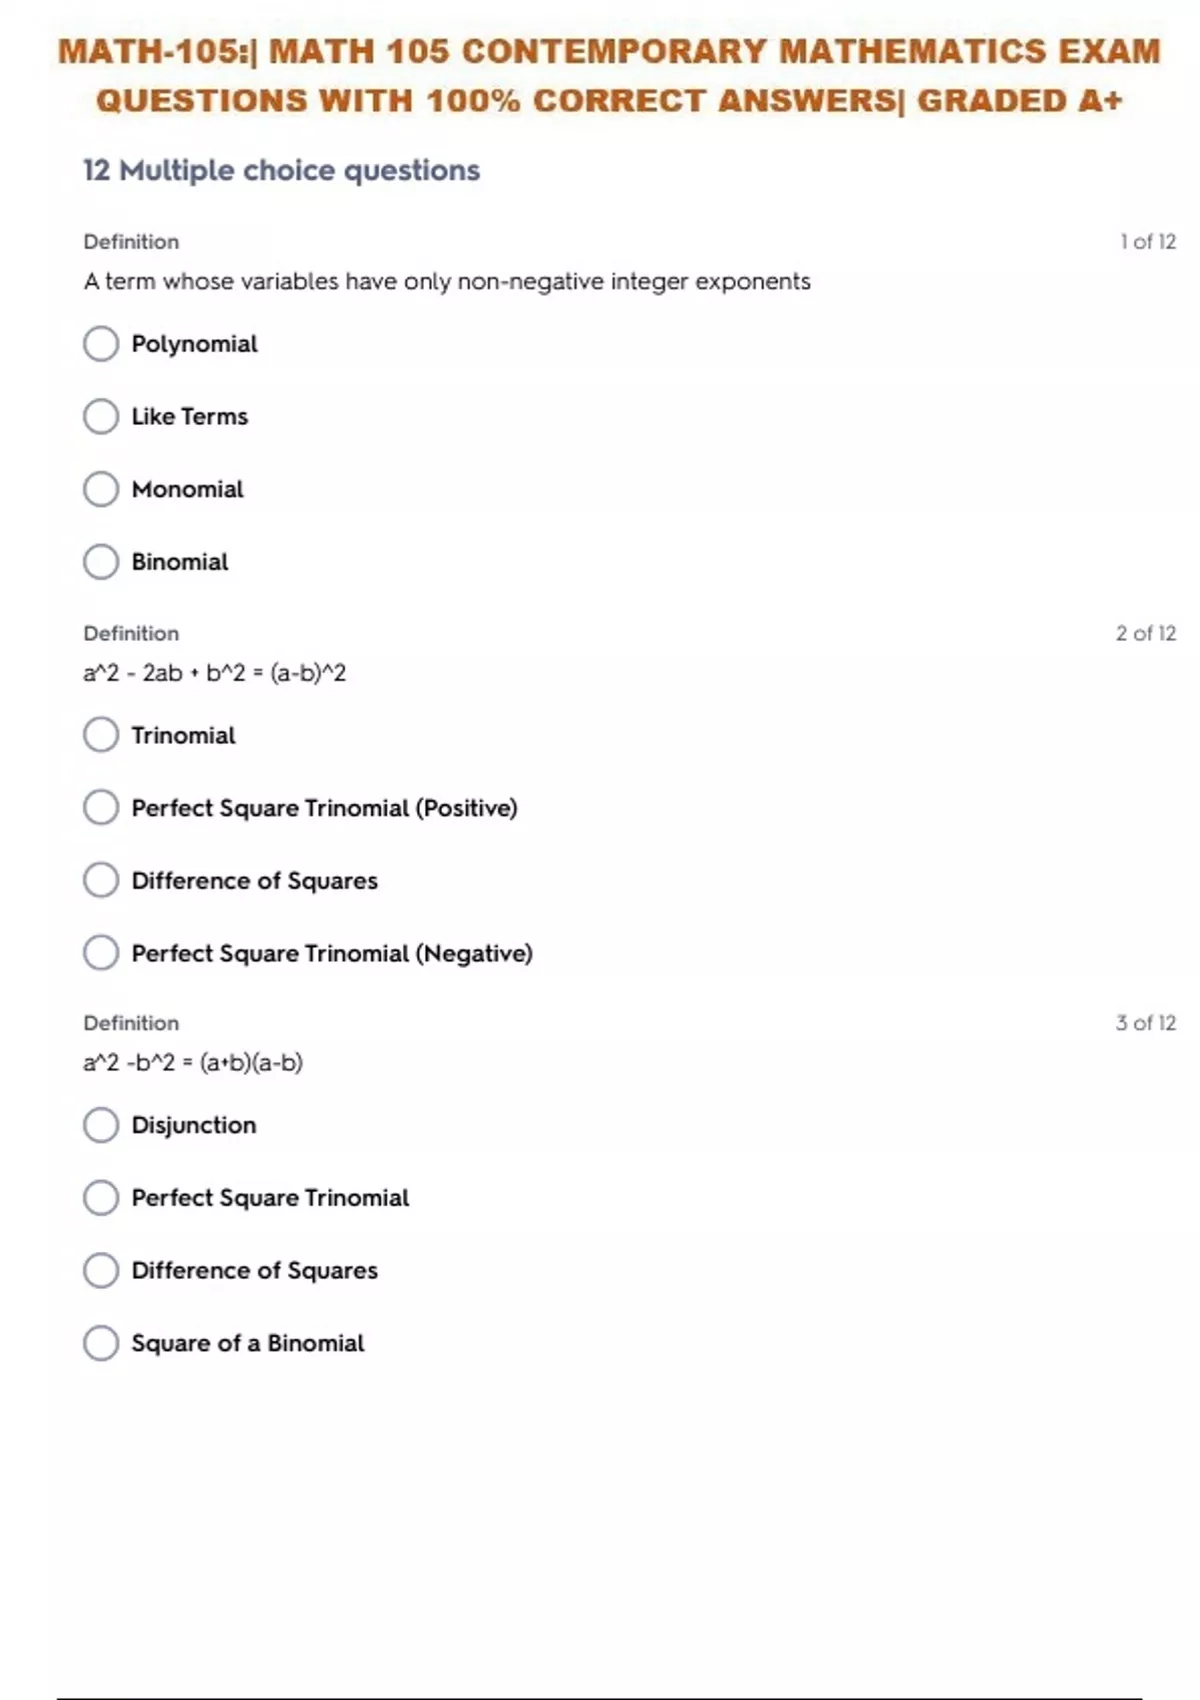This screenshot has width=1200, height=1700.
Task: Choose Perfect Square Trinomial (Positive)
Action: [101, 808]
